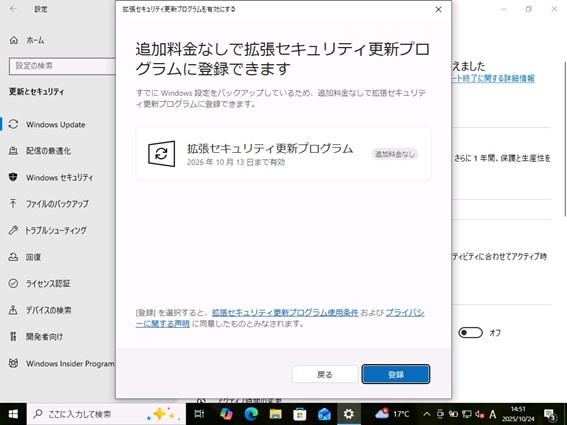The width and height of the screenshot is (567, 425).
Task: Click the taskbar search box
Action: [106, 414]
